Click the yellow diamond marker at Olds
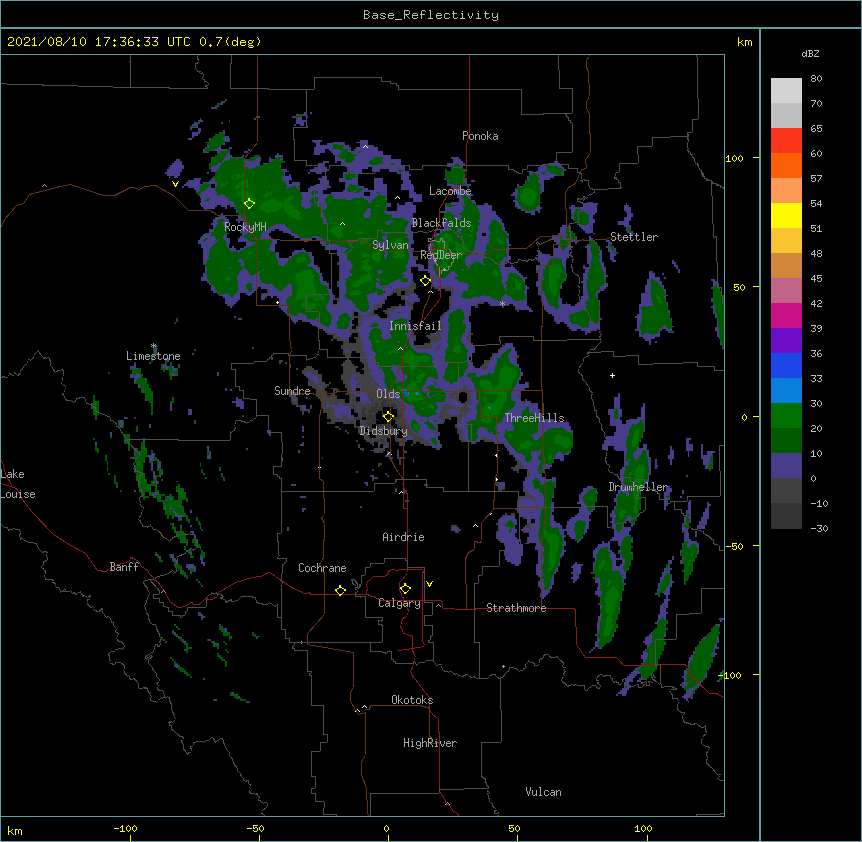This screenshot has height=842, width=862. (388, 416)
